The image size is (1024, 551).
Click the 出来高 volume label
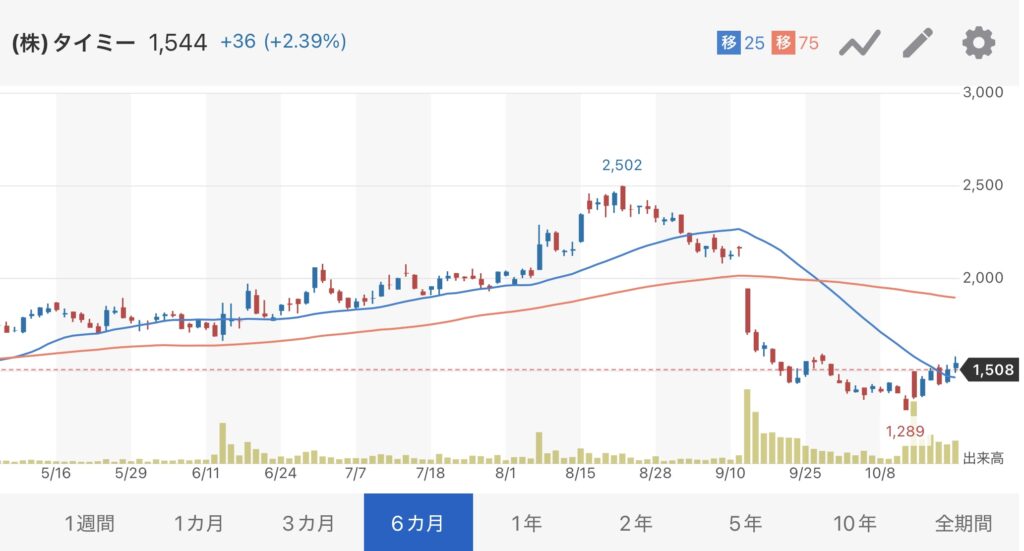click(984, 459)
